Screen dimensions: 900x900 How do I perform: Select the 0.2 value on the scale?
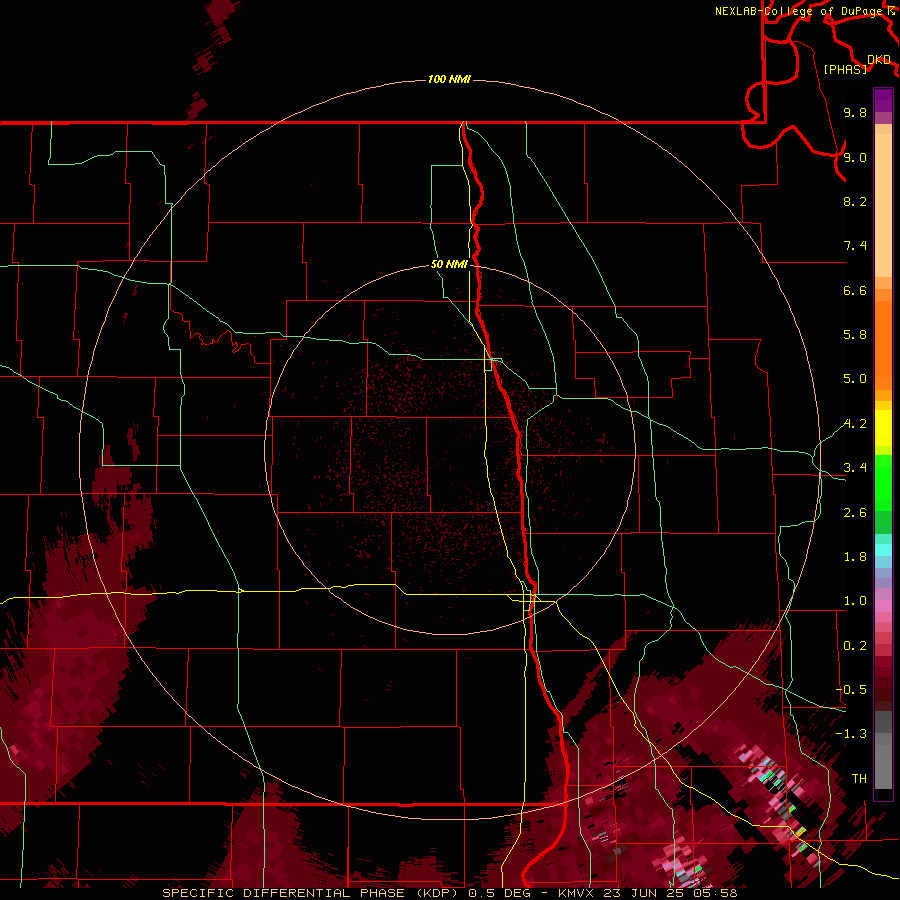(x=855, y=646)
